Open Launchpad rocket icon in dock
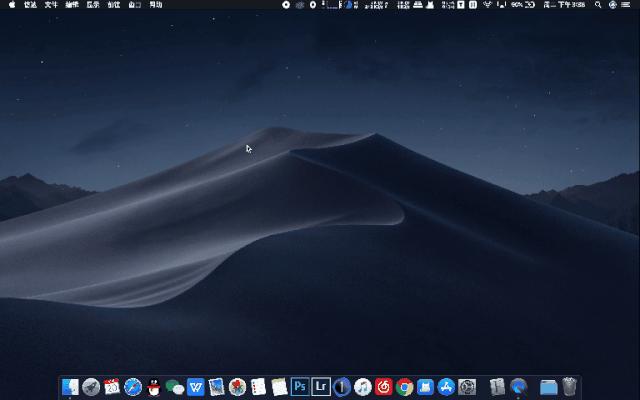Image resolution: width=640 pixels, height=400 pixels. click(91, 387)
